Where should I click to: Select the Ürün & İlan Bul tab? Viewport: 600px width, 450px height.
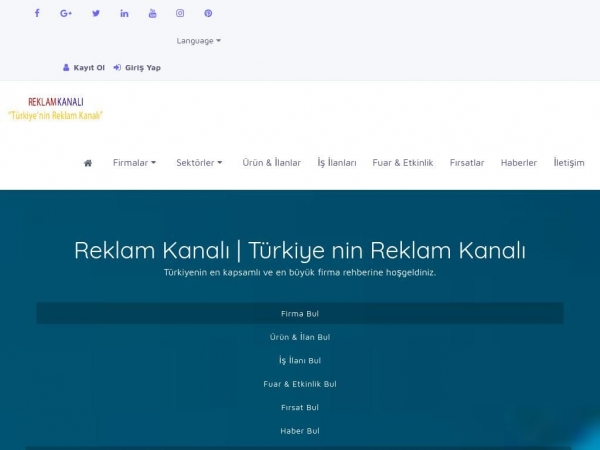pyautogui.click(x=300, y=337)
